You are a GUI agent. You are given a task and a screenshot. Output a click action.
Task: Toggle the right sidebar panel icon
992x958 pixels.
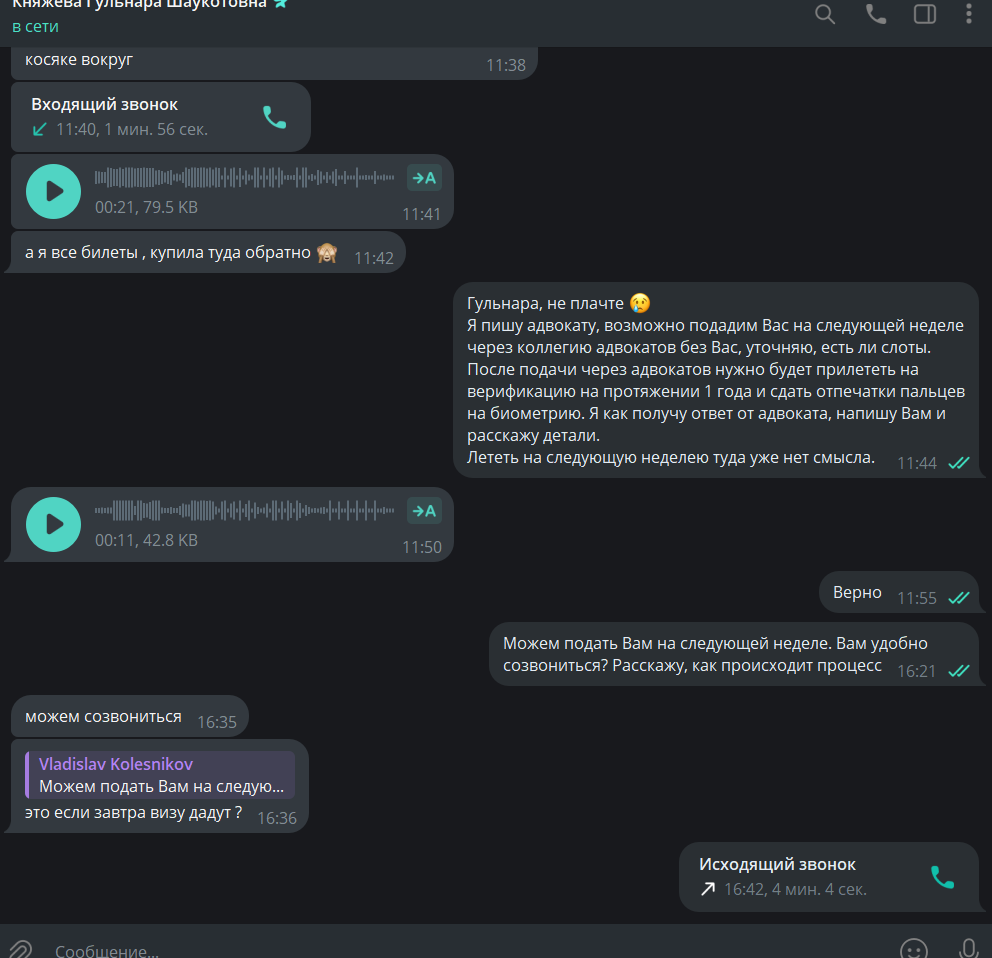(x=924, y=14)
